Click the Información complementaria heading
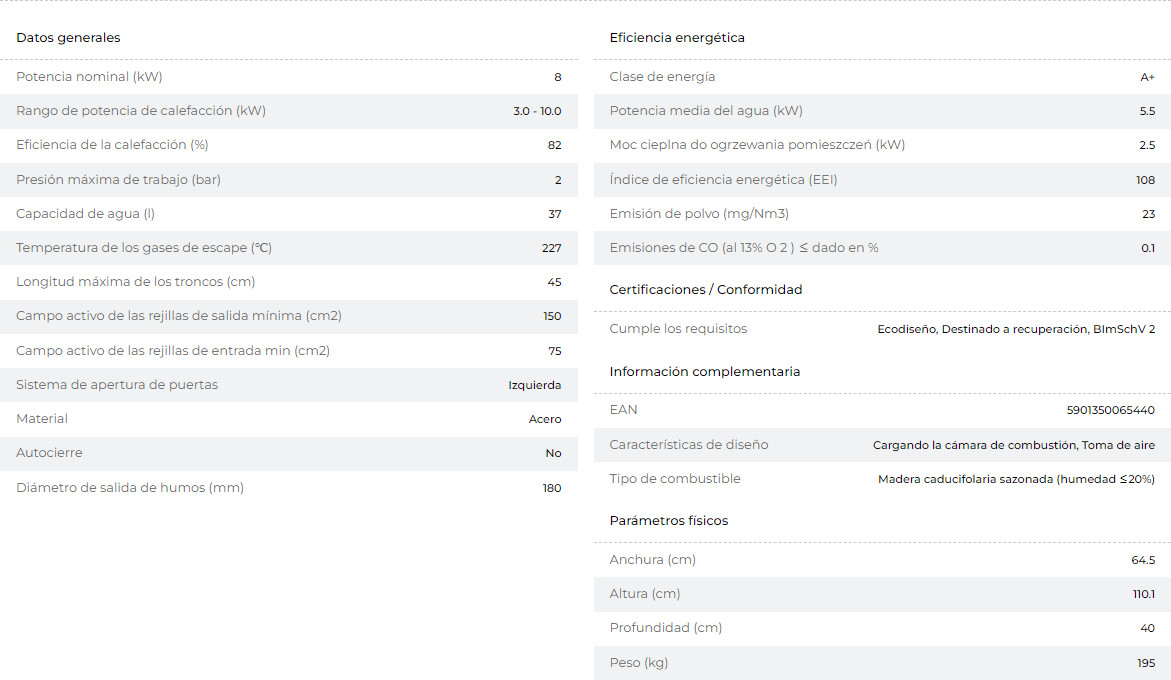The width and height of the screenshot is (1171, 680). click(705, 372)
